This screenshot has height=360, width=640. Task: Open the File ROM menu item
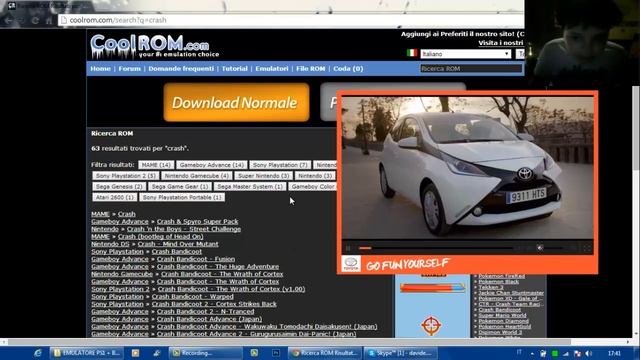click(x=311, y=69)
